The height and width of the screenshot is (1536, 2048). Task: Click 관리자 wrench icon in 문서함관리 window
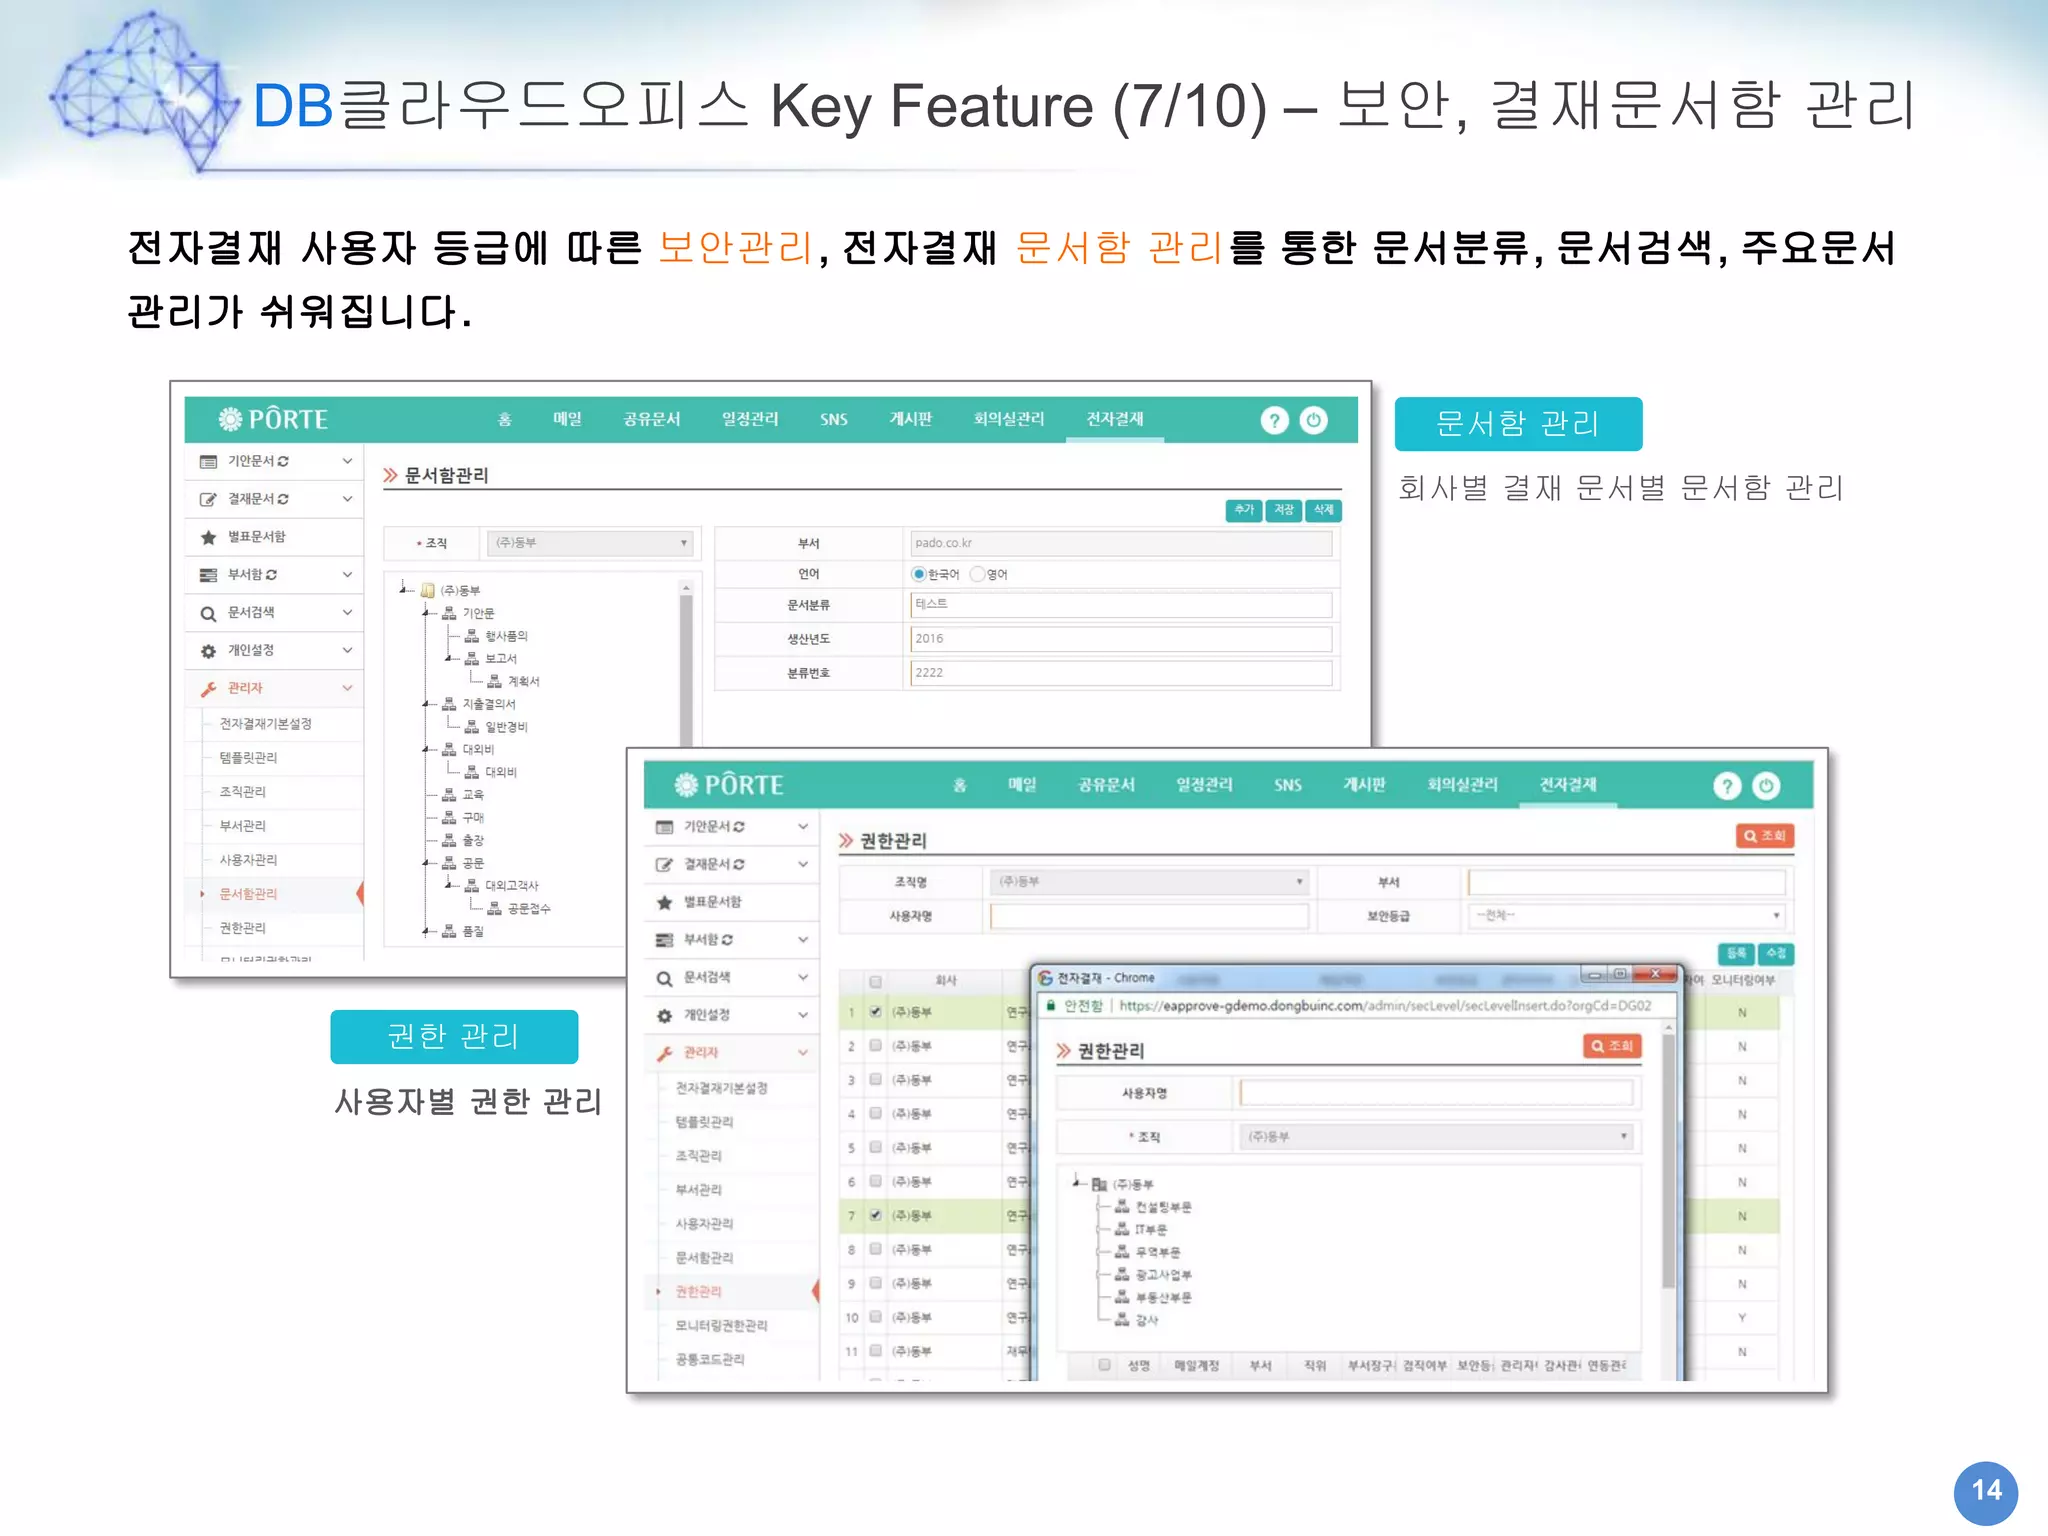pyautogui.click(x=208, y=689)
